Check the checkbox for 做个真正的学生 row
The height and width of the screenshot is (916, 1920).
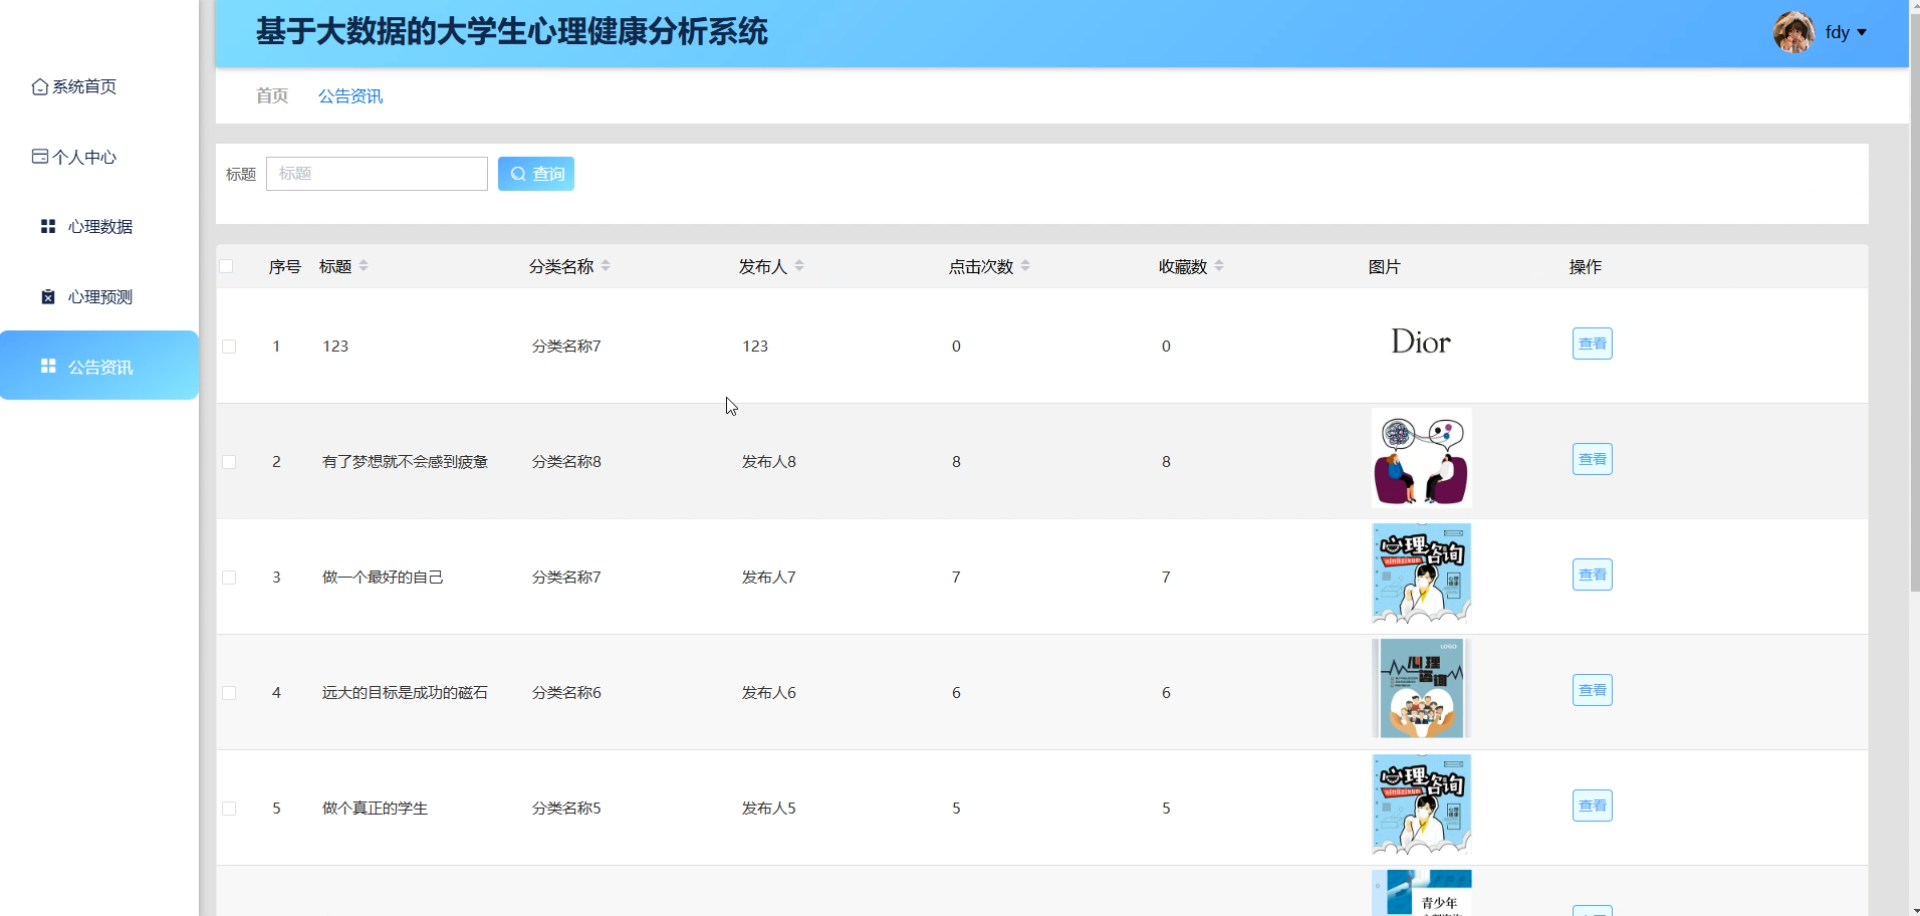pos(229,809)
